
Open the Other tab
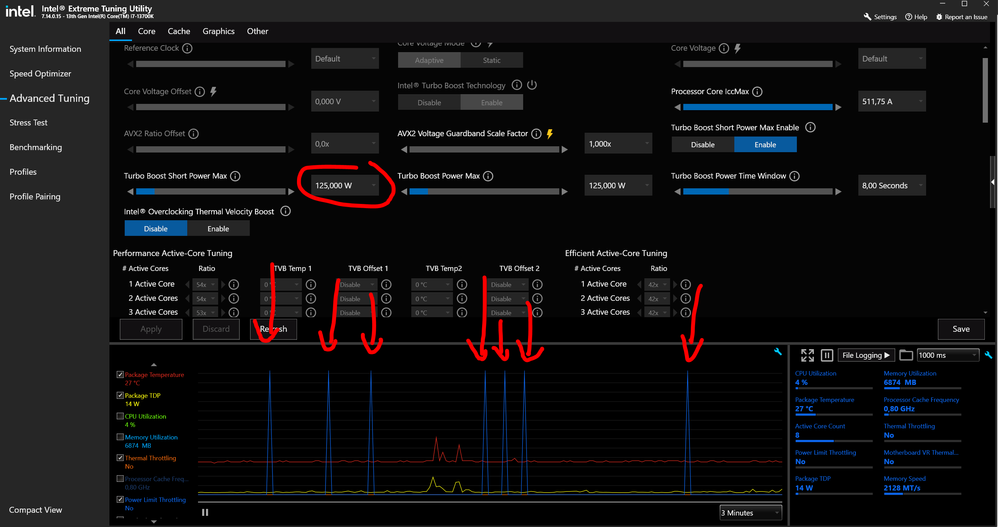coord(257,31)
